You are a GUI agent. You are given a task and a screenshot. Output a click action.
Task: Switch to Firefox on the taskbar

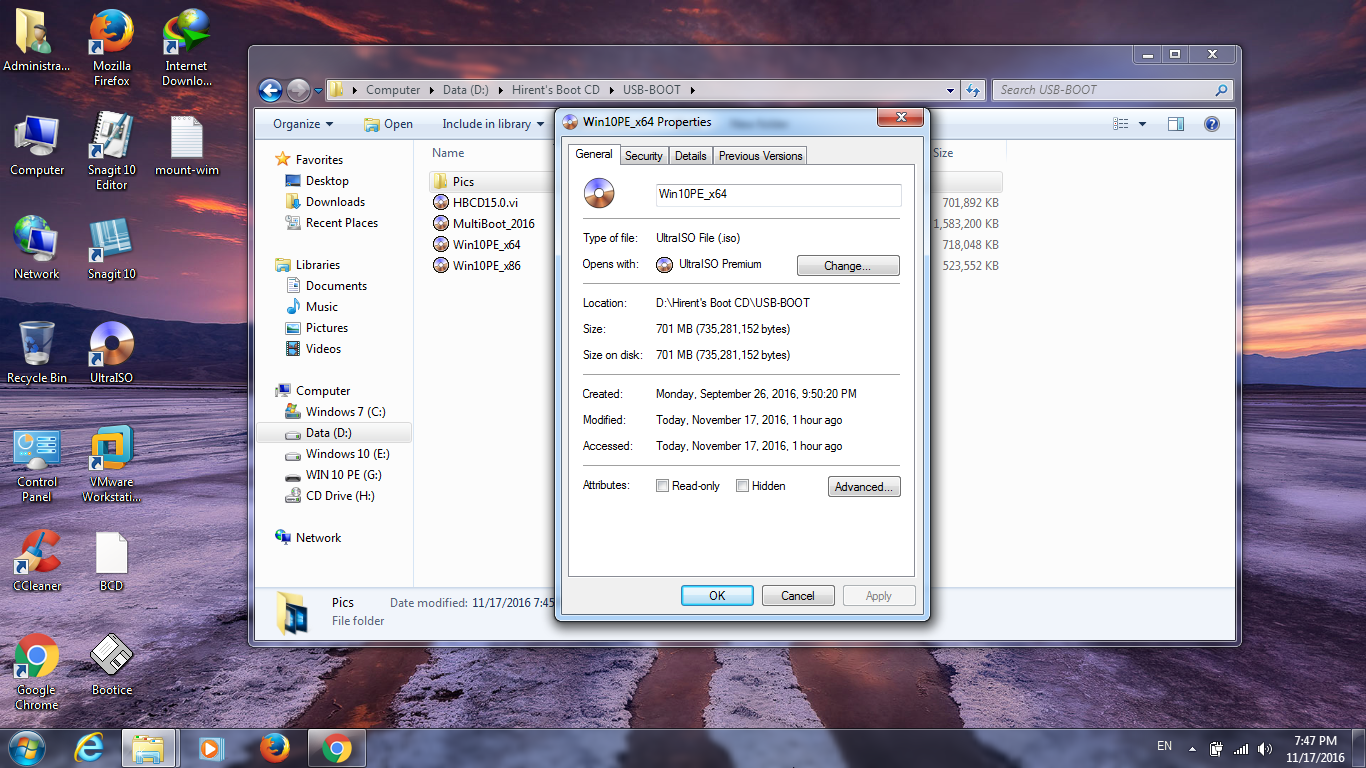tap(274, 748)
